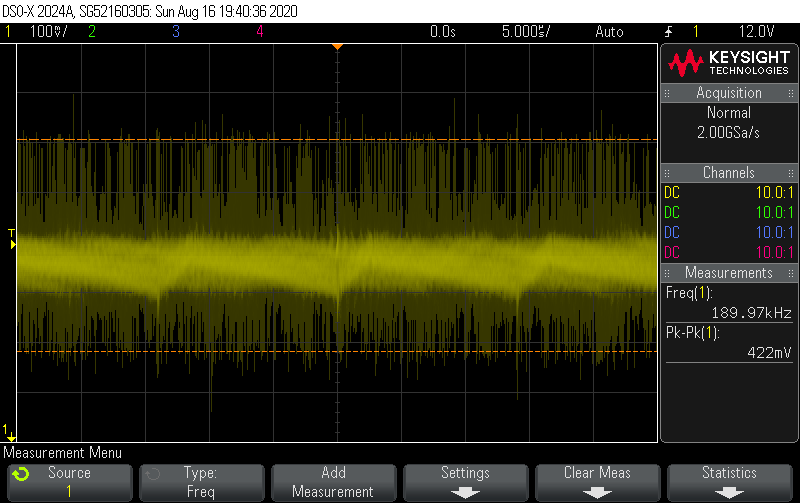Click the Keysight Technologies logo
The width and height of the screenshot is (800, 503).
coord(729,63)
